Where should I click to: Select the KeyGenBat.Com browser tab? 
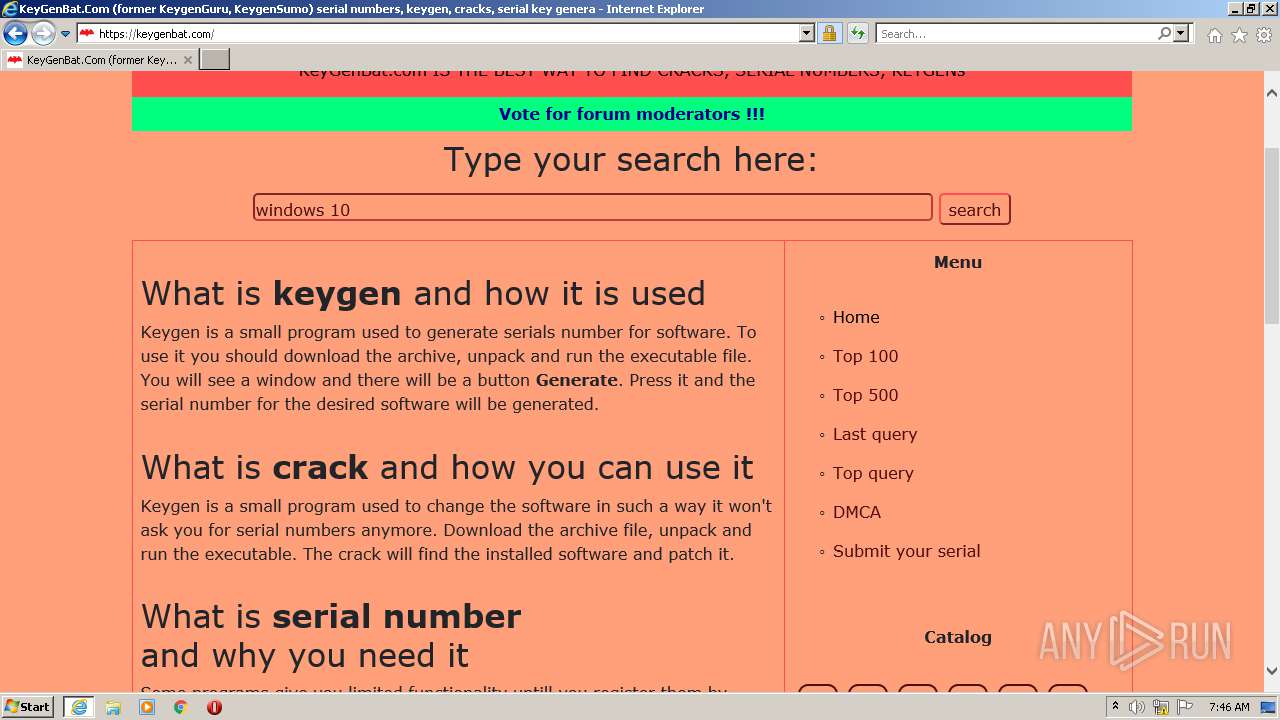[98, 60]
